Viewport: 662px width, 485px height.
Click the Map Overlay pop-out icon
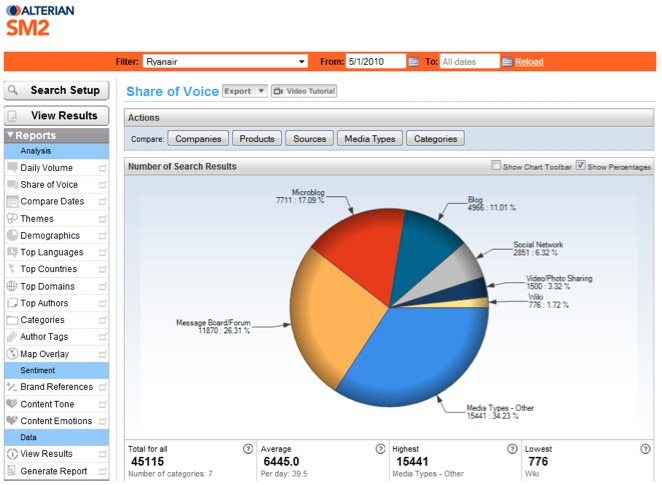click(103, 354)
